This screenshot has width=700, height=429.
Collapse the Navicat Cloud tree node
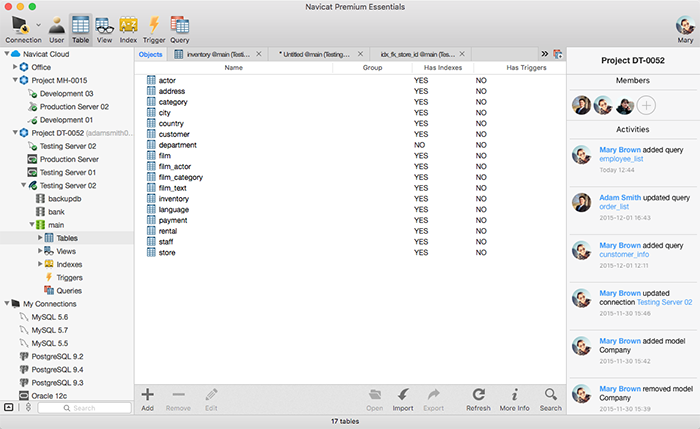(x=7, y=54)
